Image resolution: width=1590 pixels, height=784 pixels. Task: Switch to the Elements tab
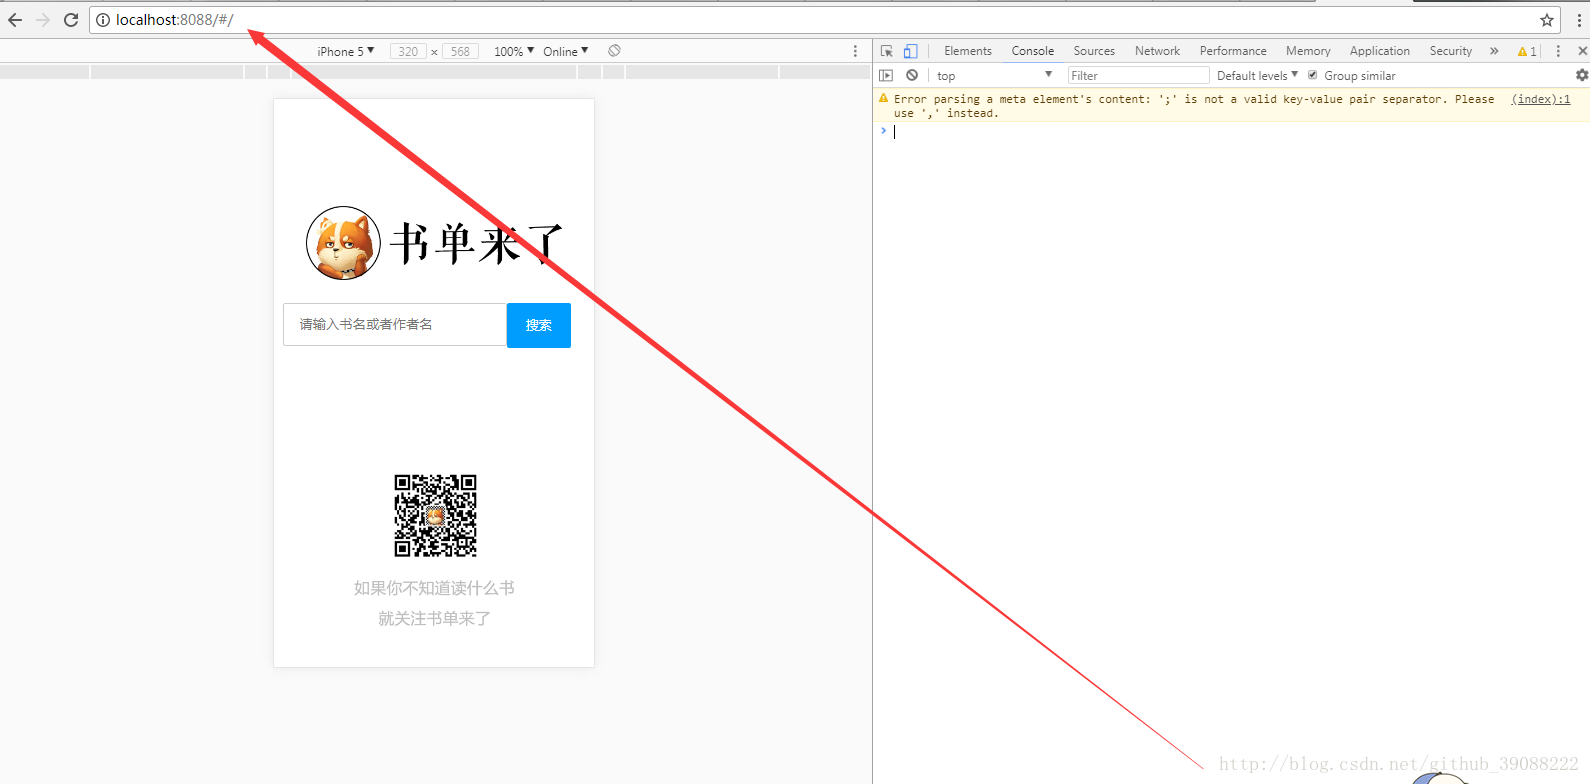pos(967,51)
